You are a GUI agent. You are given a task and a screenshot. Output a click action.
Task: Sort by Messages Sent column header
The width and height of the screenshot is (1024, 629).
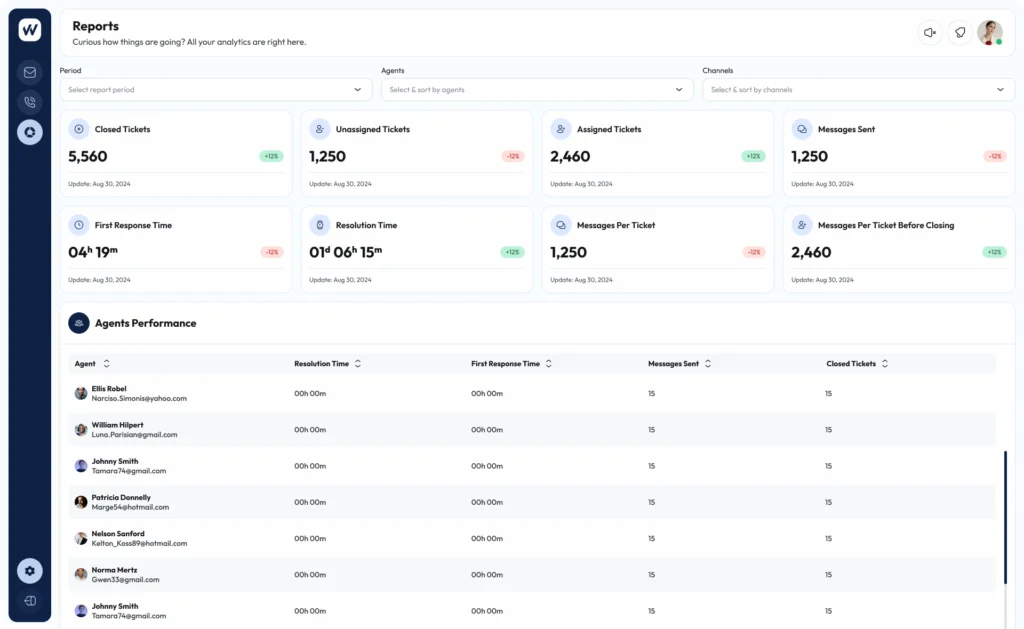pyautogui.click(x=708, y=364)
